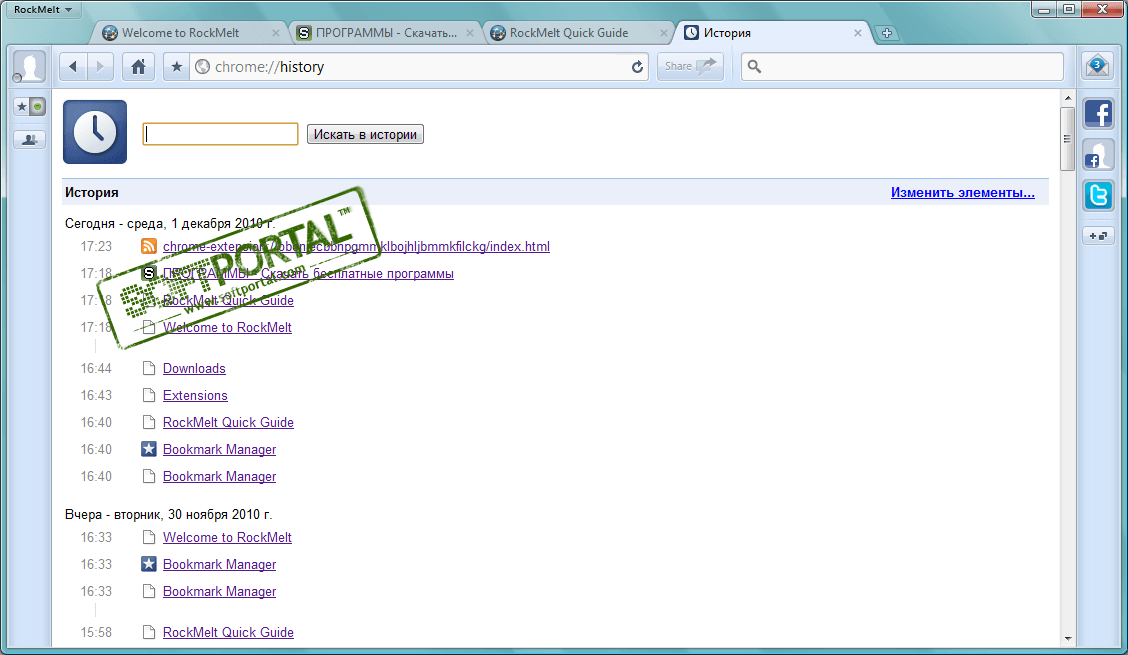This screenshot has height=655, width=1128.
Task: Open the 16:43 Extensions link
Action: (x=195, y=395)
